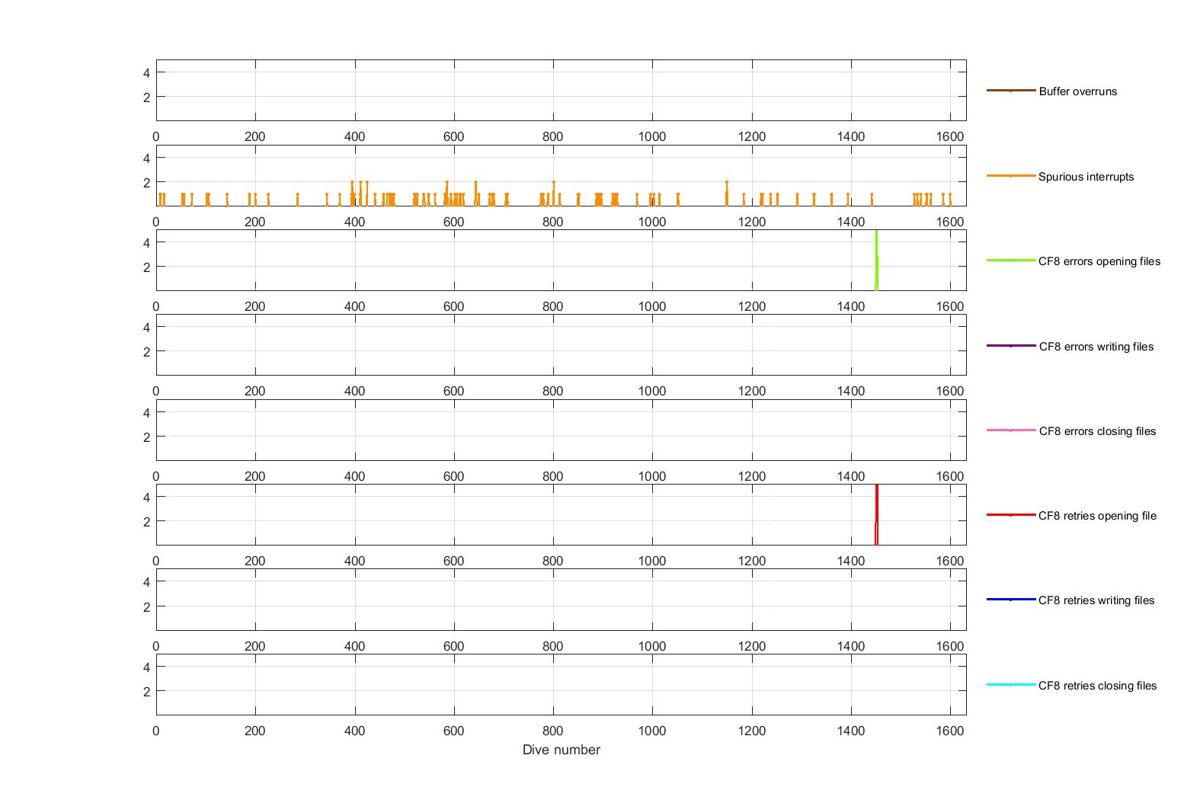This screenshot has width=1200, height=804.
Task: Click the green spike in CF8 errors opening plot
Action: 876,260
